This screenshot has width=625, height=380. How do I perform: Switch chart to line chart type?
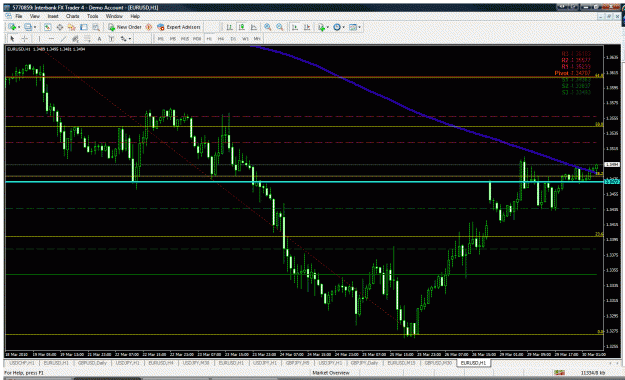pos(254,27)
